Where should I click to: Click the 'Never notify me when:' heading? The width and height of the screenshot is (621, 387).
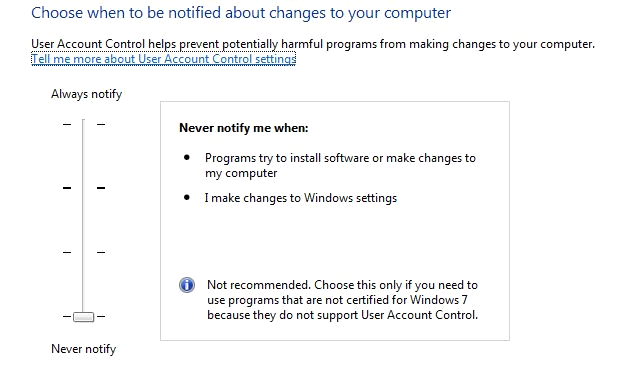244,128
